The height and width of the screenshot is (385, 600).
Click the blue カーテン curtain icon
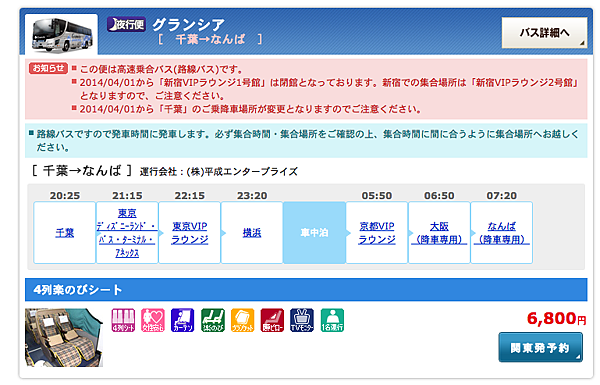tap(183, 320)
